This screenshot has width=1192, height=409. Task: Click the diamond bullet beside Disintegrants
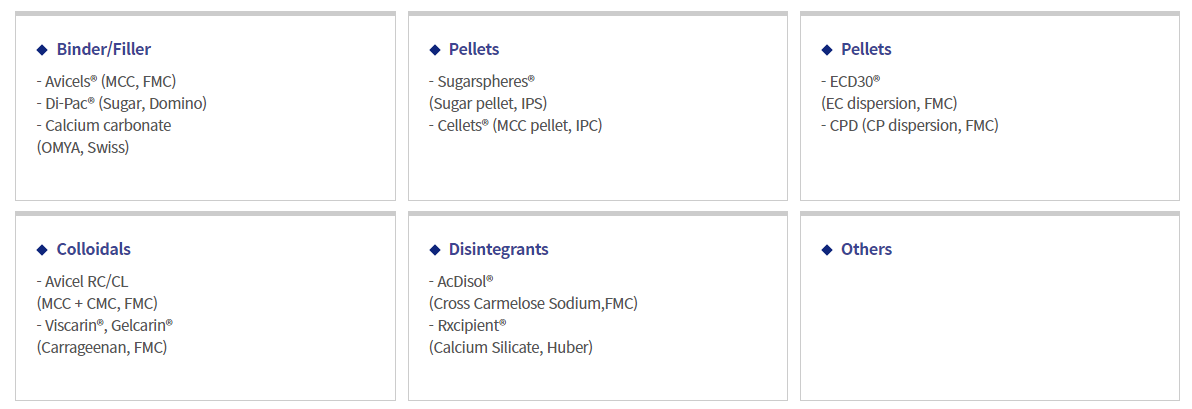click(434, 250)
